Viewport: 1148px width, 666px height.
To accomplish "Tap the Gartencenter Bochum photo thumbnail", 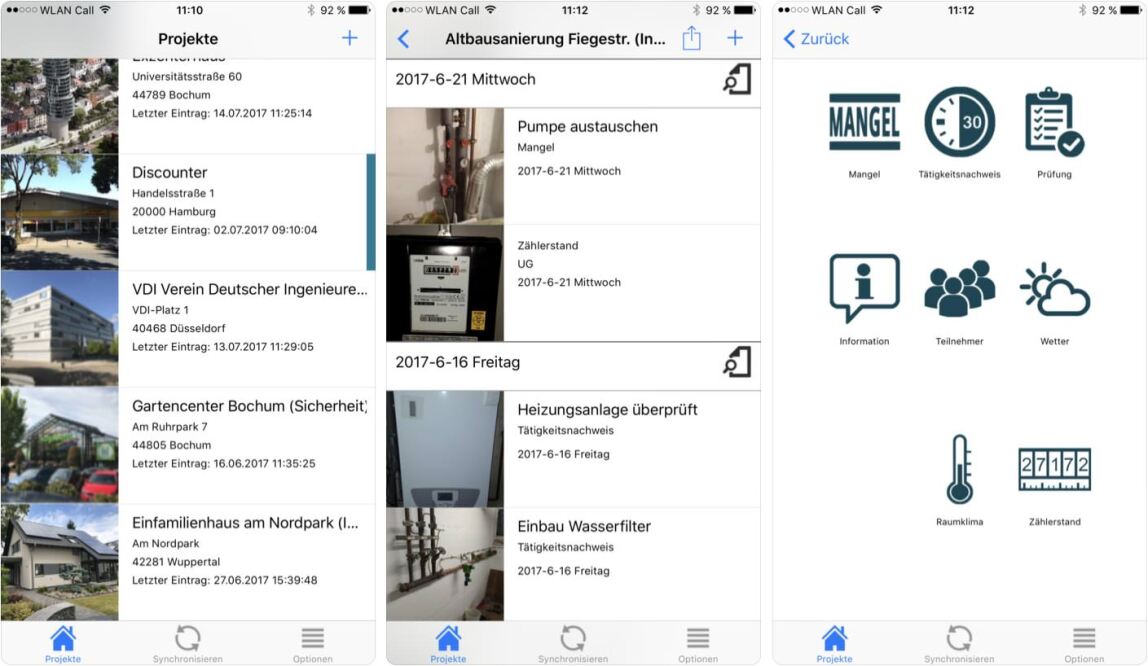I will click(x=59, y=445).
